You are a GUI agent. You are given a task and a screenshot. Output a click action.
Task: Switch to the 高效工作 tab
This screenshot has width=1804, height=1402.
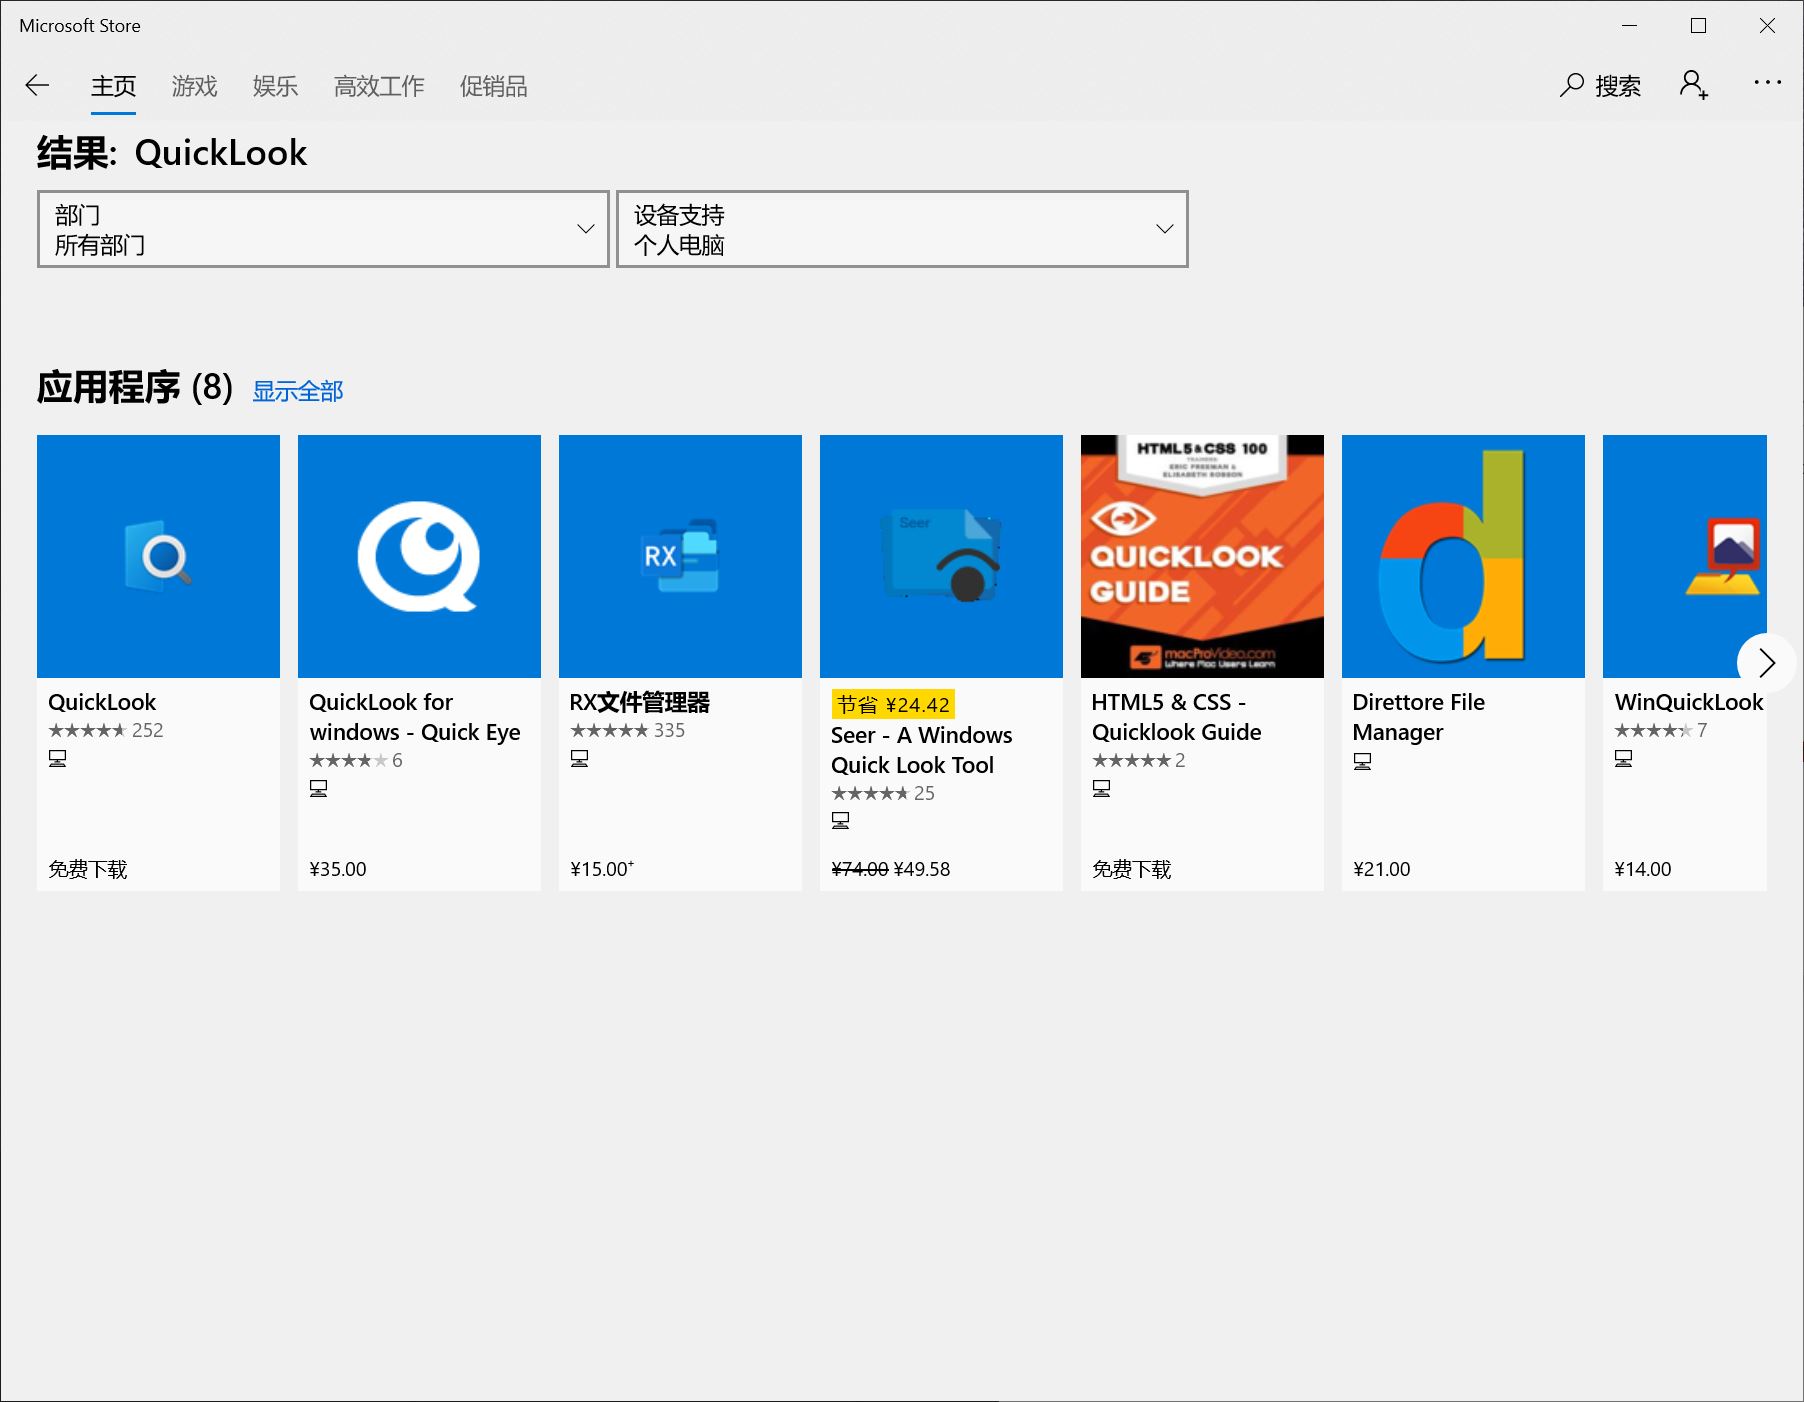coord(379,86)
